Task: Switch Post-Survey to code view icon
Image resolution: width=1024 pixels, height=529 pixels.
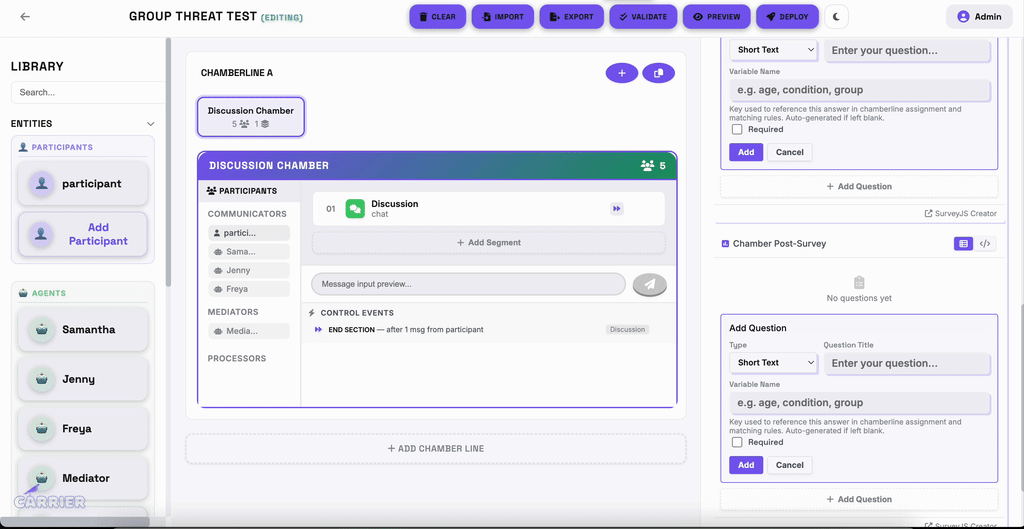Action: (985, 244)
